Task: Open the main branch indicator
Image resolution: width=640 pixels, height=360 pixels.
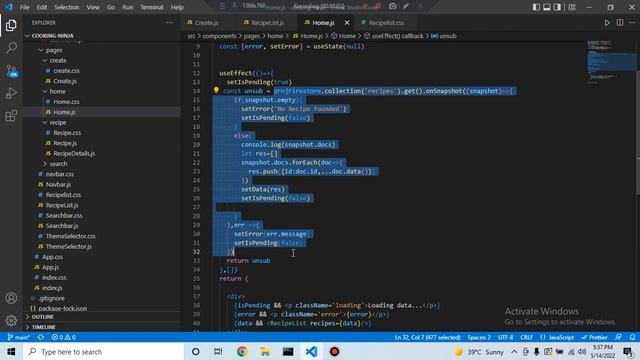Action: pyautogui.click(x=19, y=337)
